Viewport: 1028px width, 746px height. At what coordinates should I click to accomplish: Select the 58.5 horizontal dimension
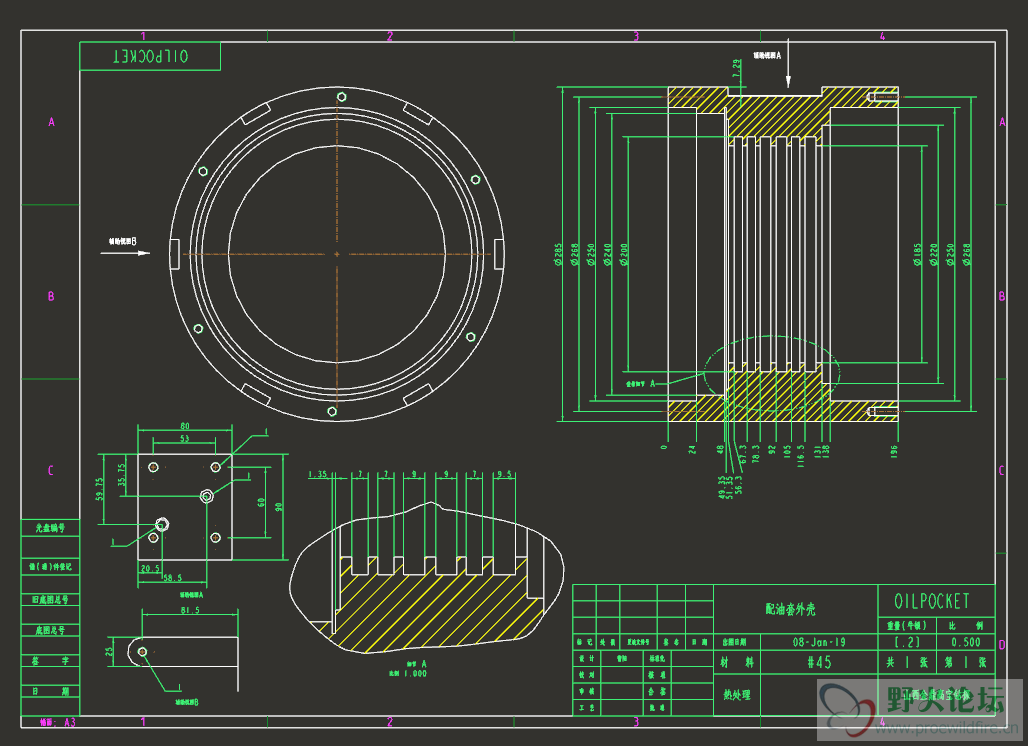tap(173, 578)
